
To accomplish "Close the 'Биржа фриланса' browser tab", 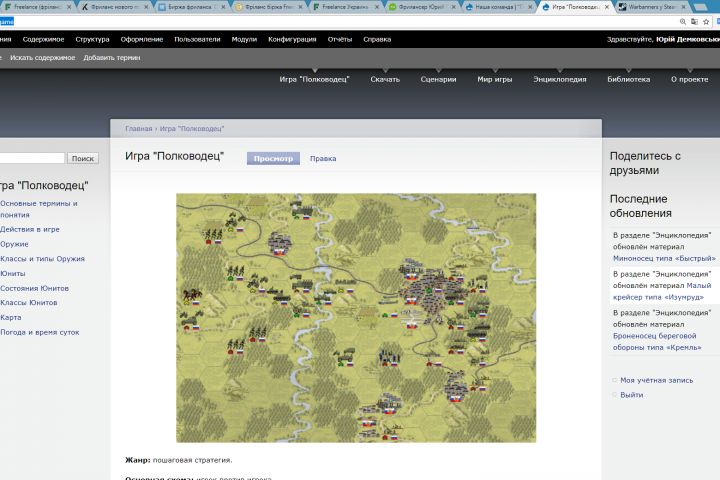I will click(x=223, y=7).
